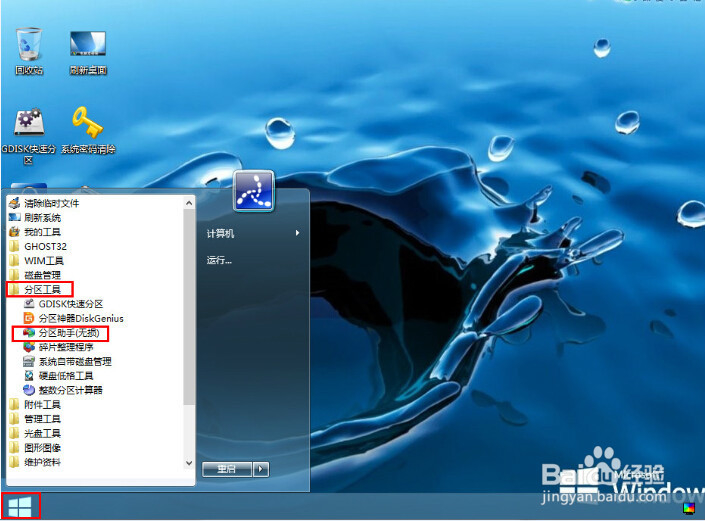Expand the 磁盘管理 folder
Viewport: 705px width, 521px height.
[x=35, y=275]
